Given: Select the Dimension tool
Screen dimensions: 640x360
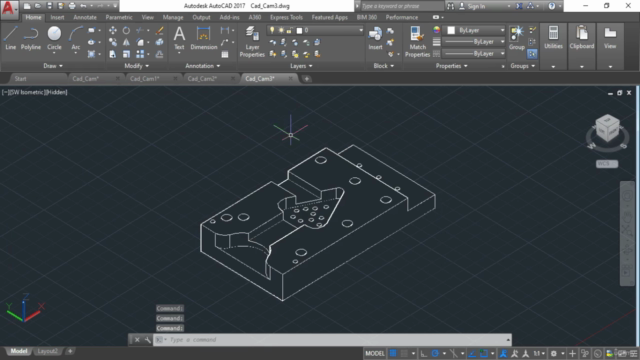Looking at the screenshot, I should point(203,38).
